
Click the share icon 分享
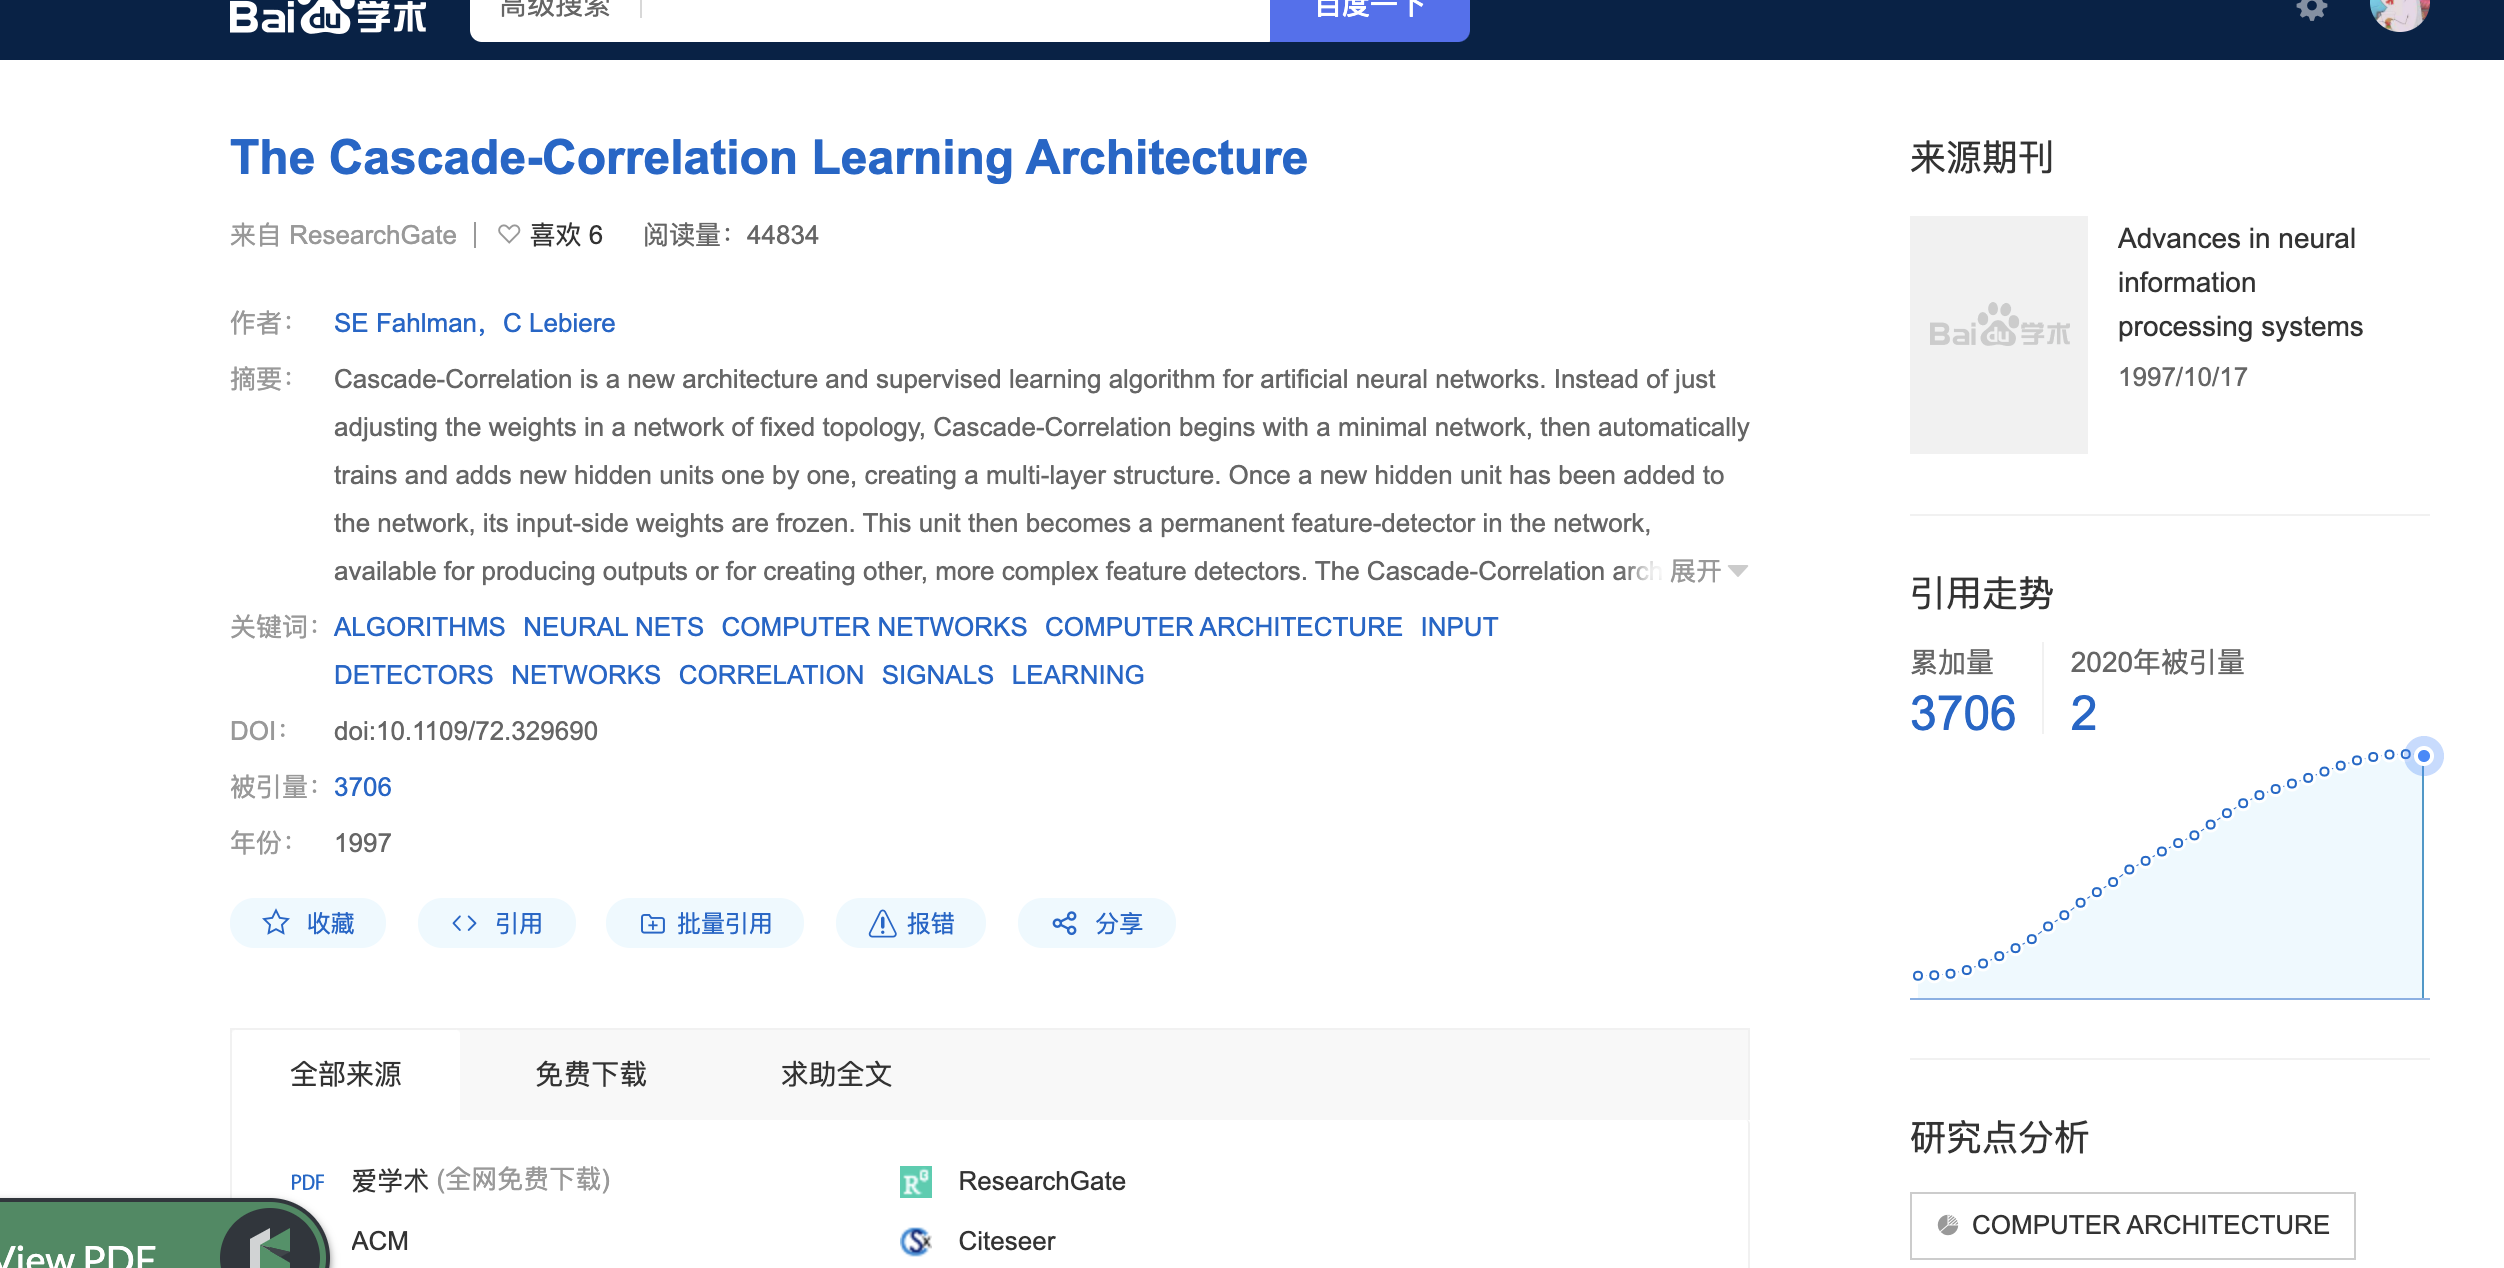point(1064,923)
